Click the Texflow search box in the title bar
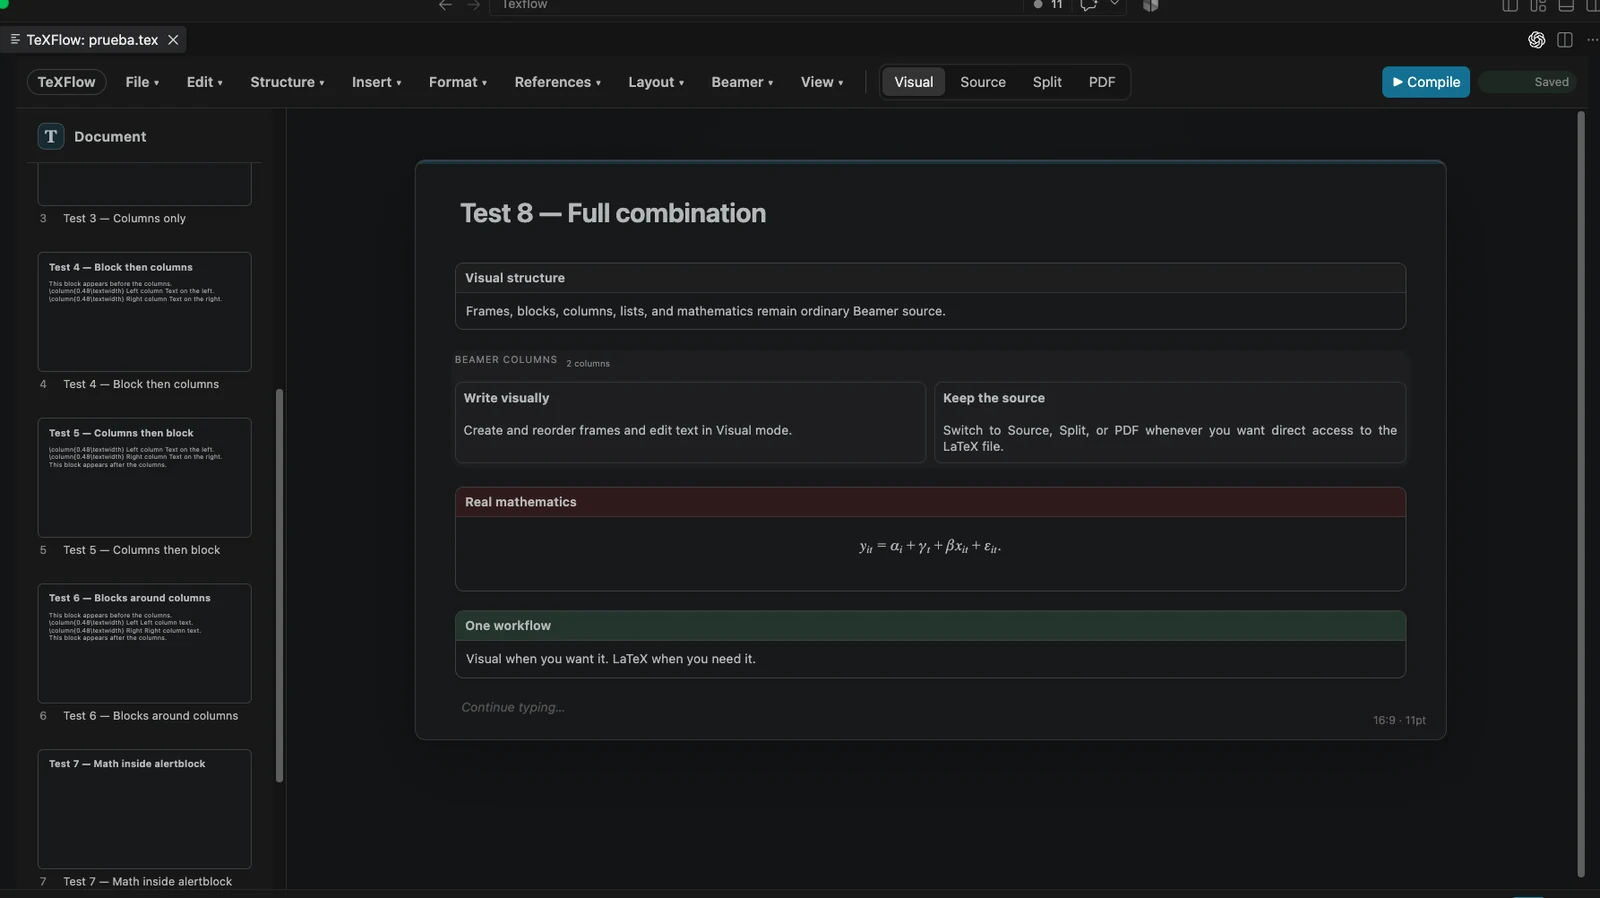This screenshot has height=898, width=1600. (x=756, y=5)
